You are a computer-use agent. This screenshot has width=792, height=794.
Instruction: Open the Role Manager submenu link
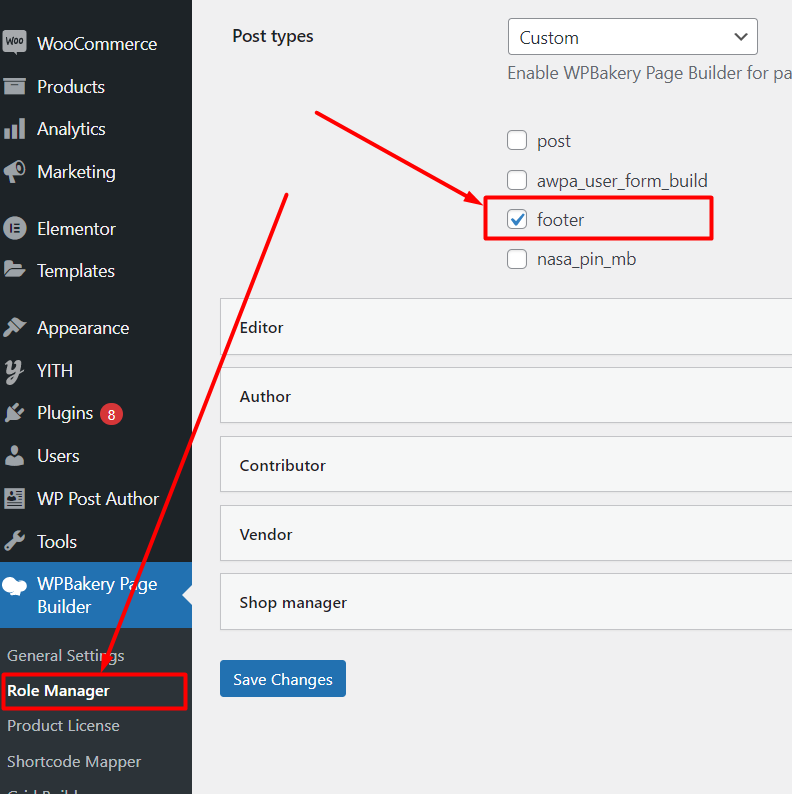click(58, 691)
